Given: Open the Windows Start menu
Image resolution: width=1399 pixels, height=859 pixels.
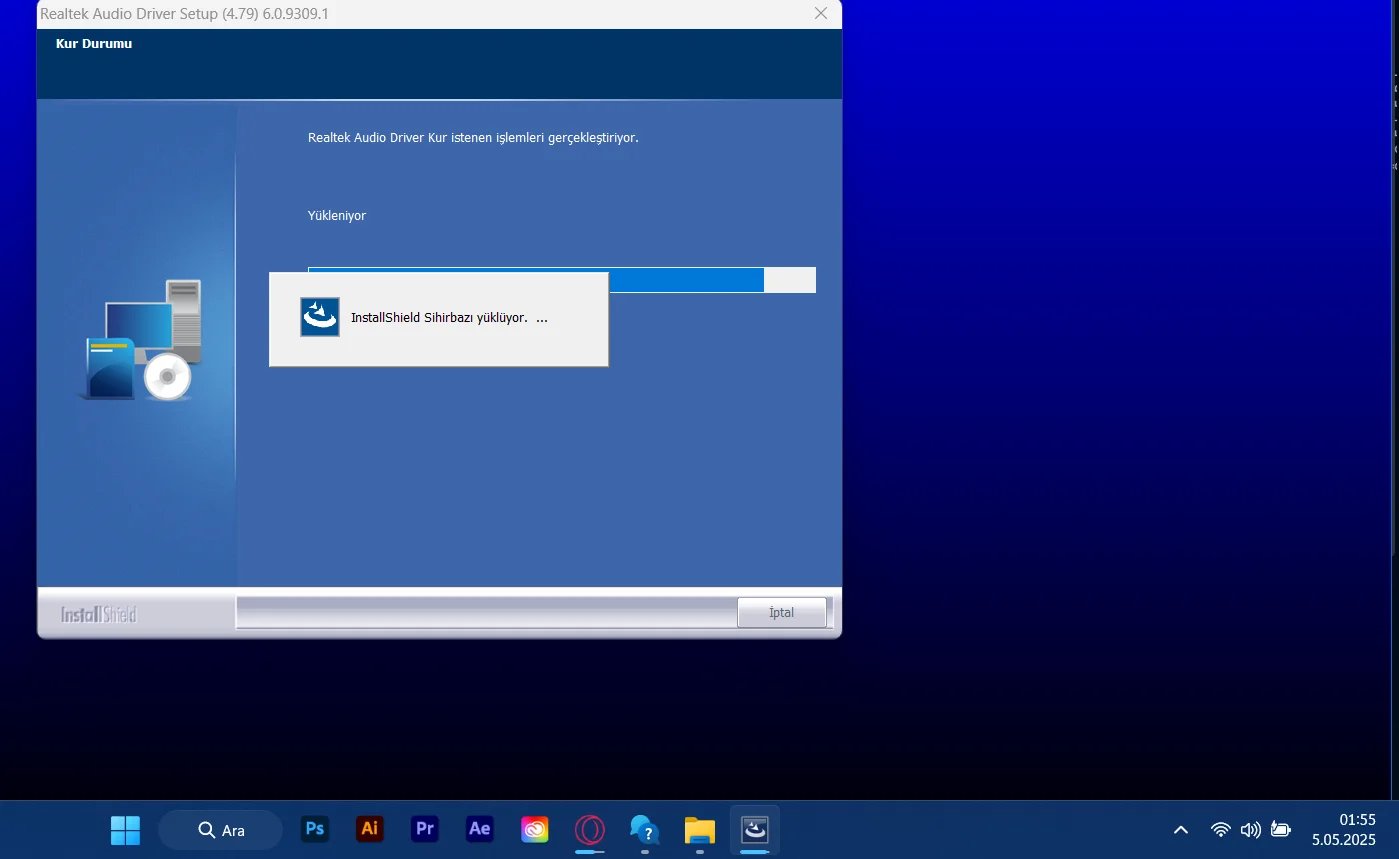Looking at the screenshot, I should 125,830.
